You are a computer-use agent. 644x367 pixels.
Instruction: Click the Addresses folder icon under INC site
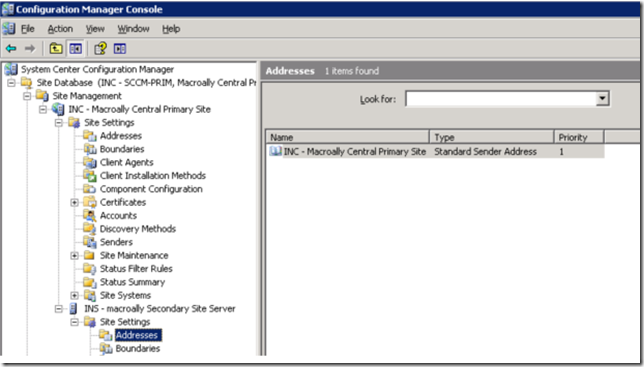(90, 135)
